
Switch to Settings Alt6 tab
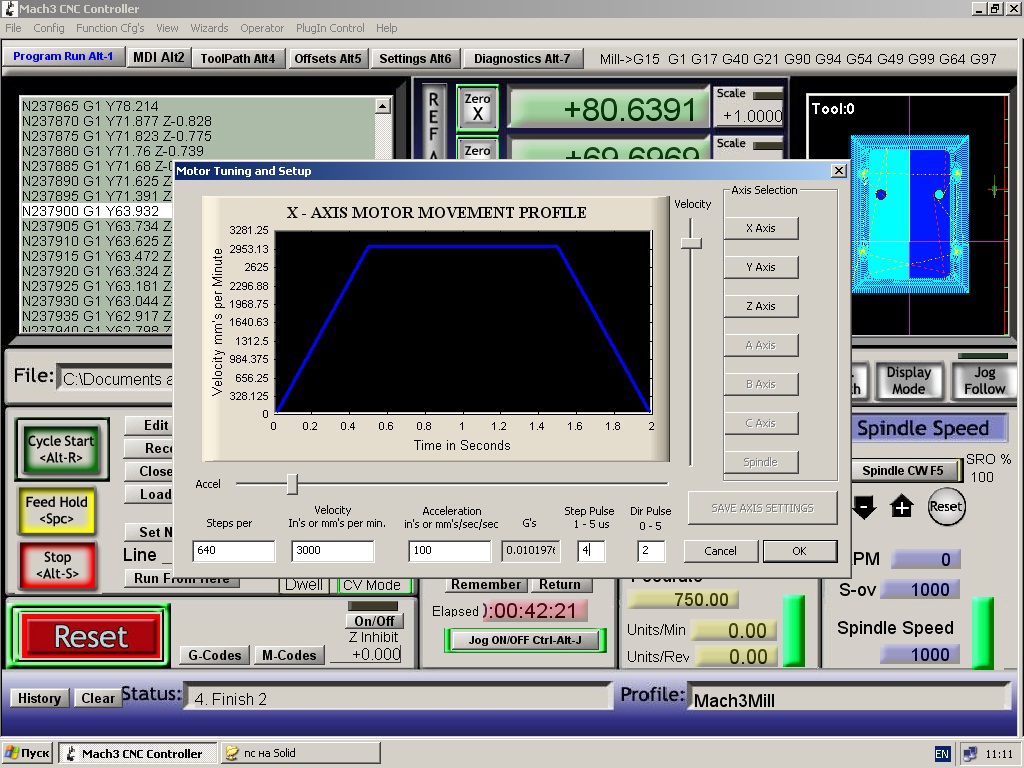(x=415, y=58)
